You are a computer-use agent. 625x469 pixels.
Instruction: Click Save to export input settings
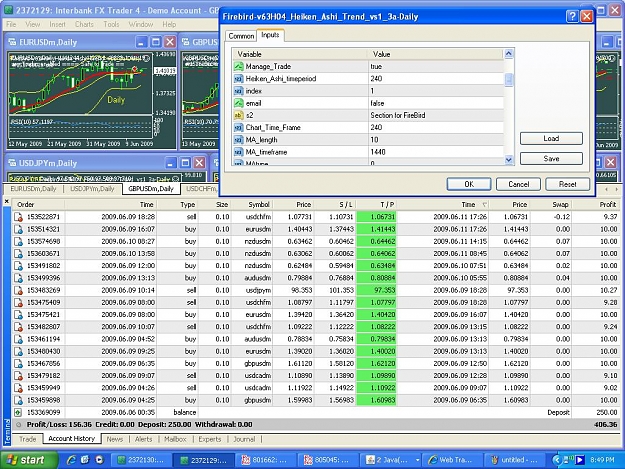551,159
